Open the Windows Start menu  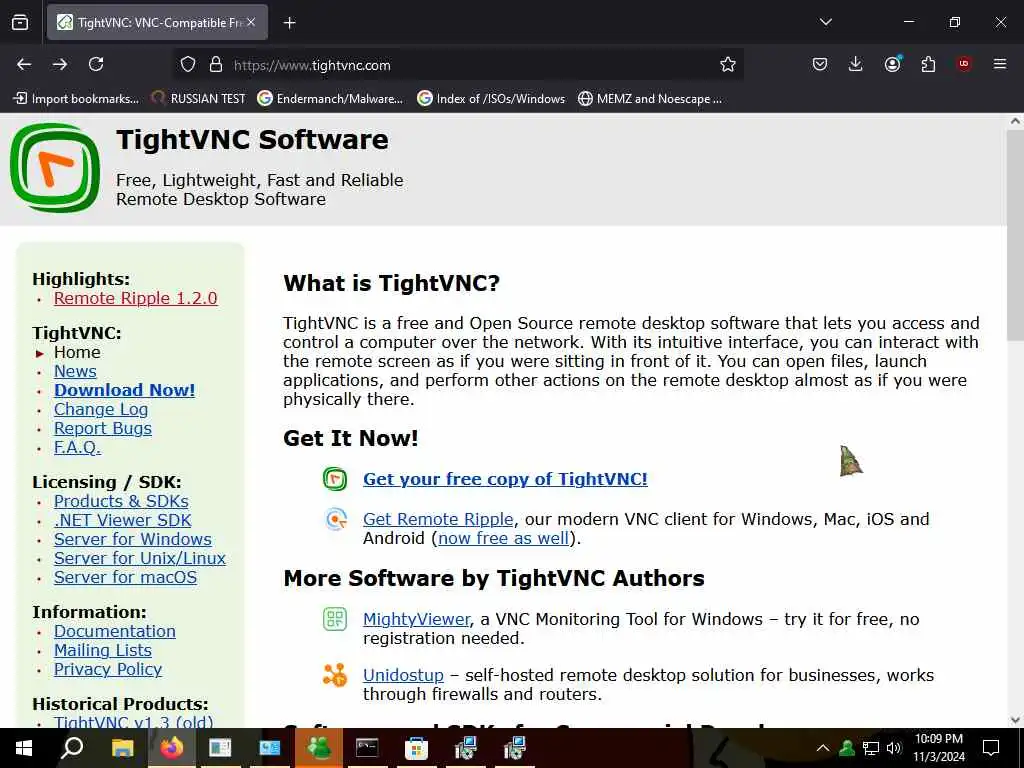click(24, 748)
